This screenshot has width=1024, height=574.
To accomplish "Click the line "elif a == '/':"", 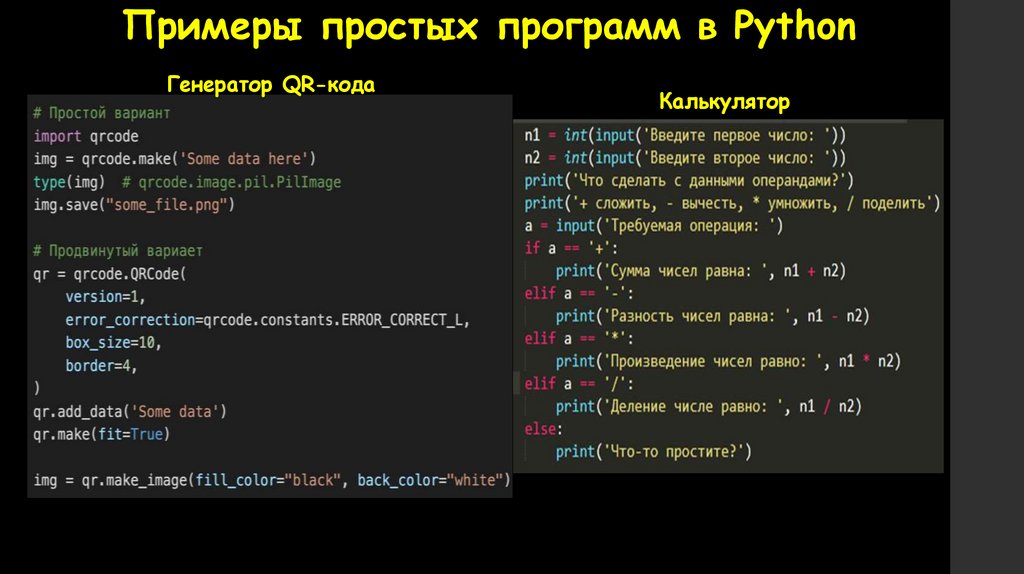I will point(579,384).
